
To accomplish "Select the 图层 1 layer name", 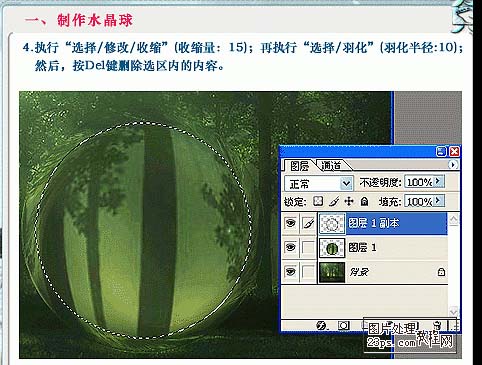I will (x=362, y=247).
